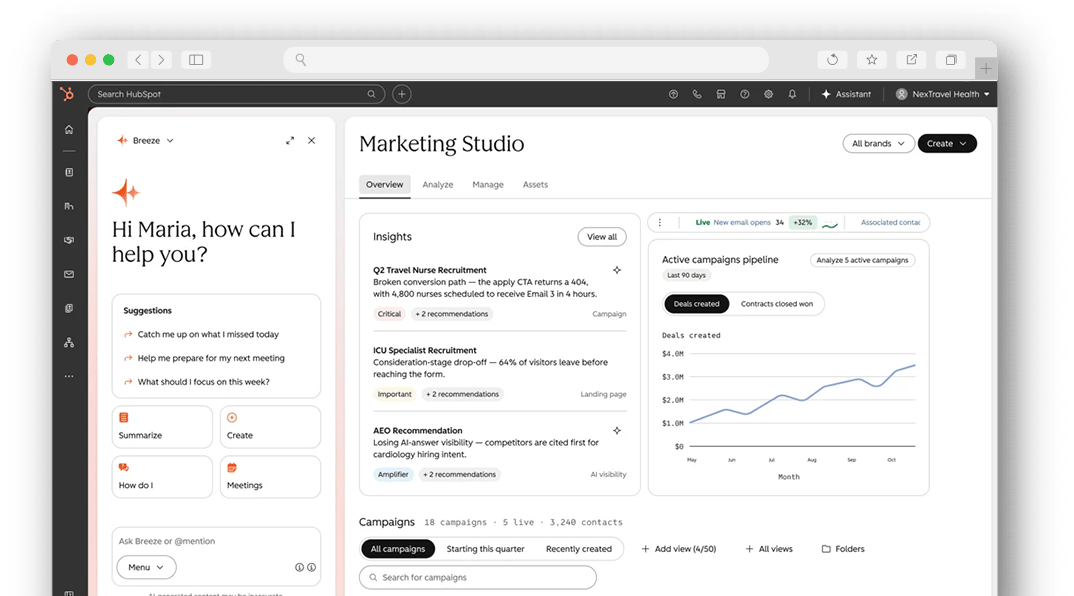Open Folders

[843, 549]
